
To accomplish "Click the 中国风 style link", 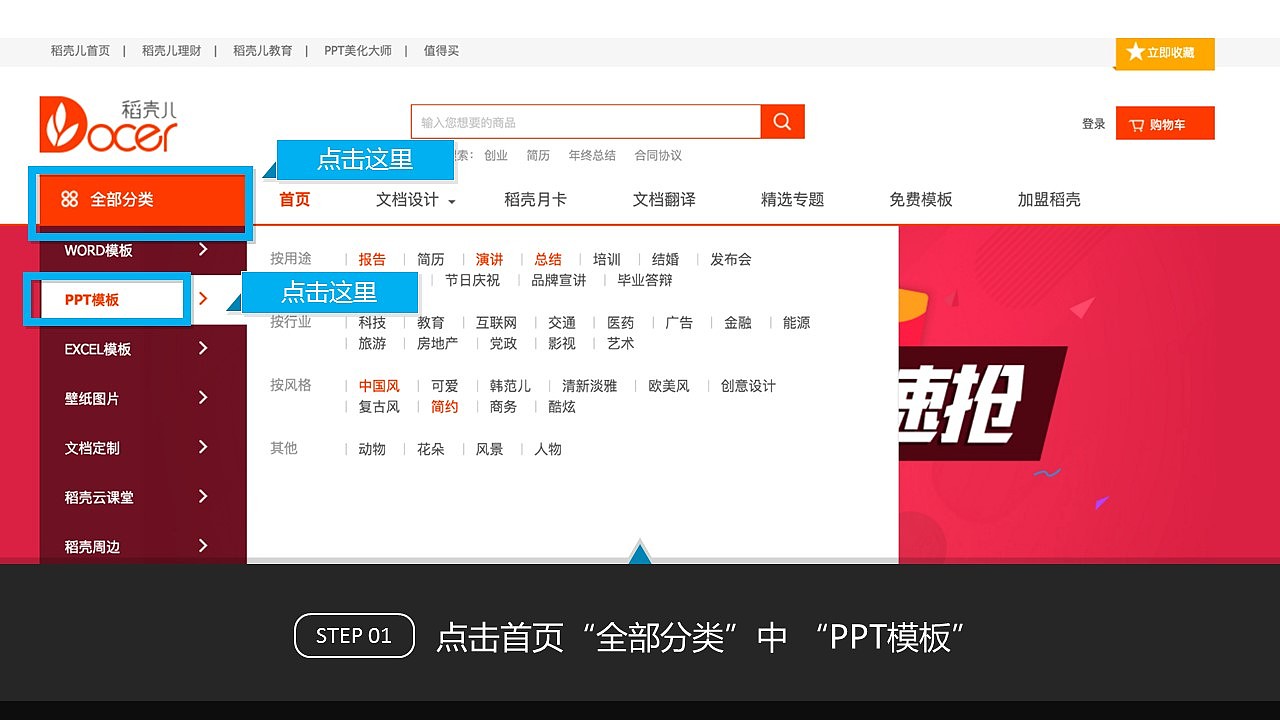I will 379,385.
